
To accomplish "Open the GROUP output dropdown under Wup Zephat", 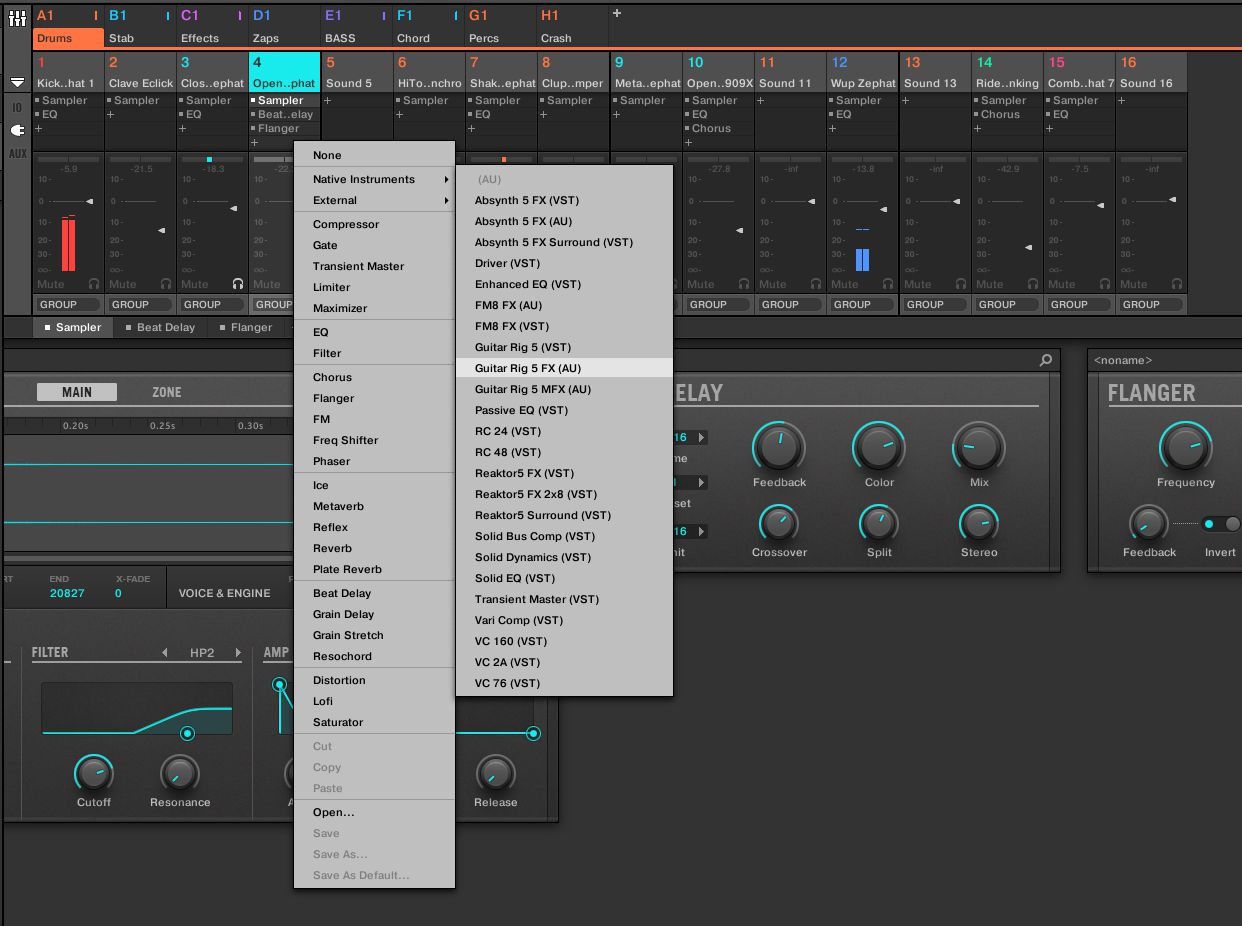I will (x=864, y=304).
